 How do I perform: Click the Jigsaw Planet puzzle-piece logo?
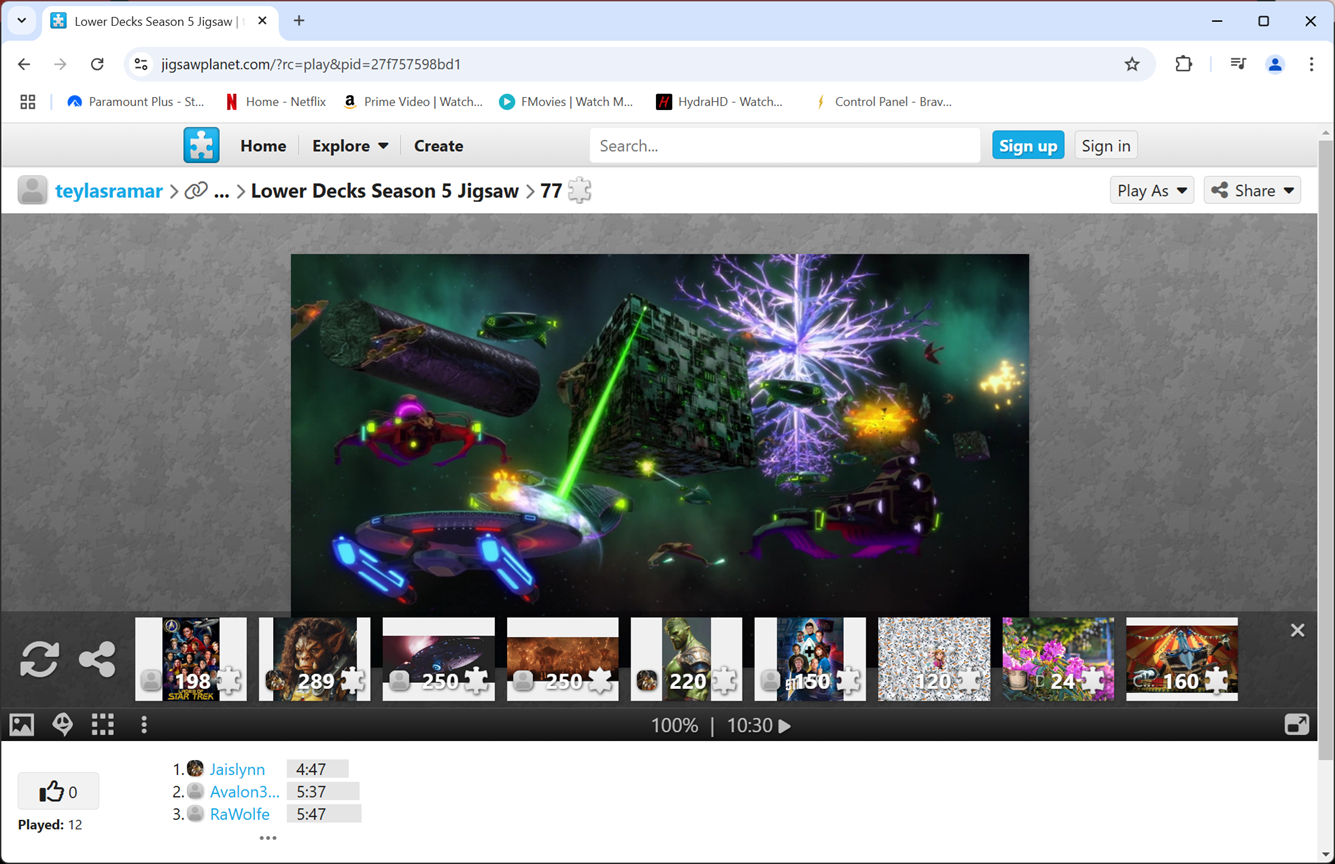click(201, 145)
